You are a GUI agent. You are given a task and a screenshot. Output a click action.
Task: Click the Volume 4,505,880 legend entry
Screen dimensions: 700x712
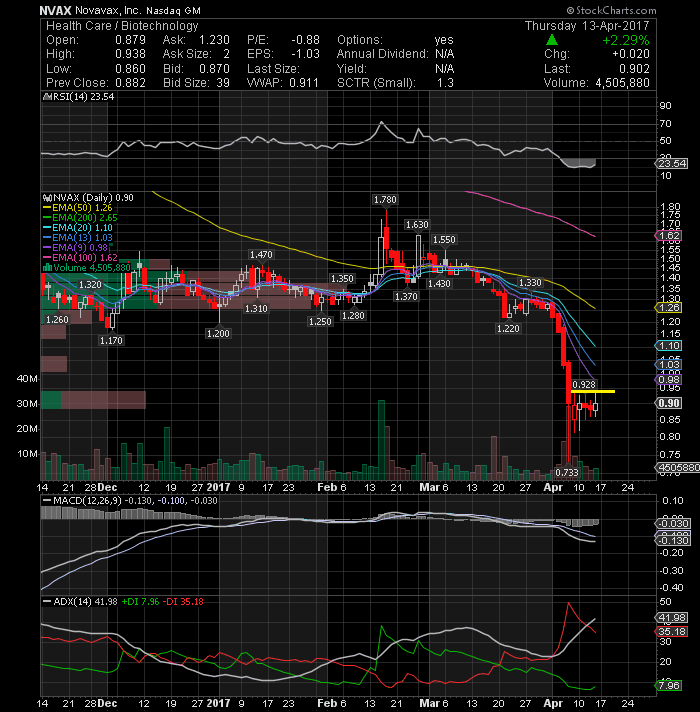87,267
